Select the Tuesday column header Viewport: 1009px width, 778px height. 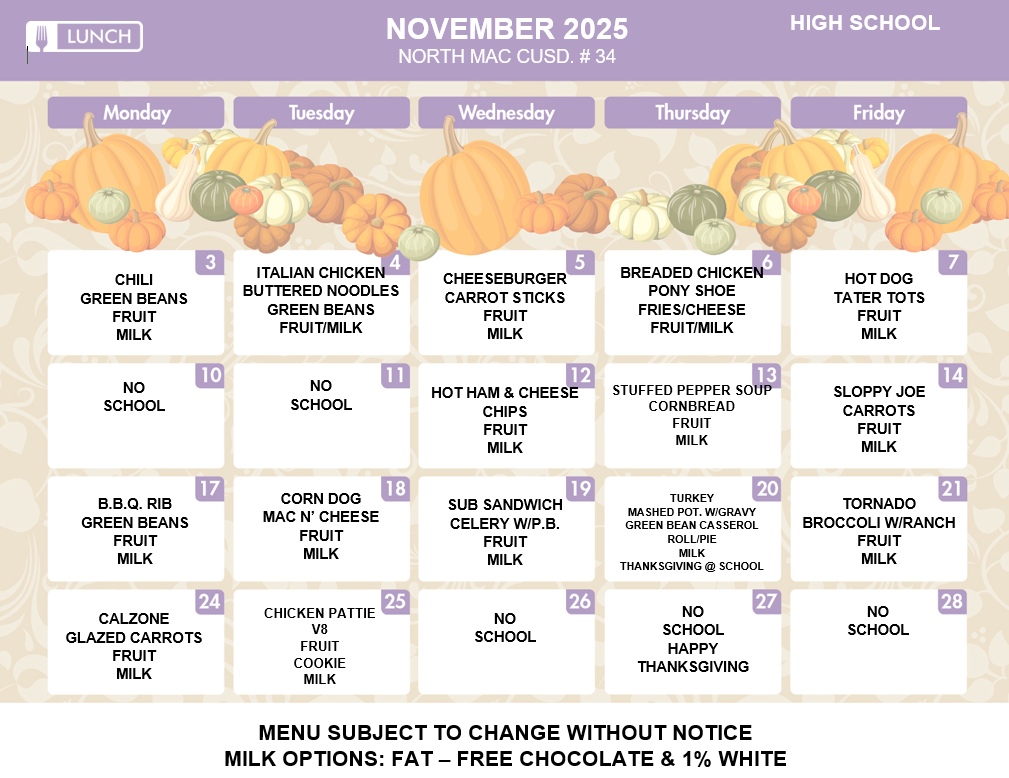tap(321, 113)
